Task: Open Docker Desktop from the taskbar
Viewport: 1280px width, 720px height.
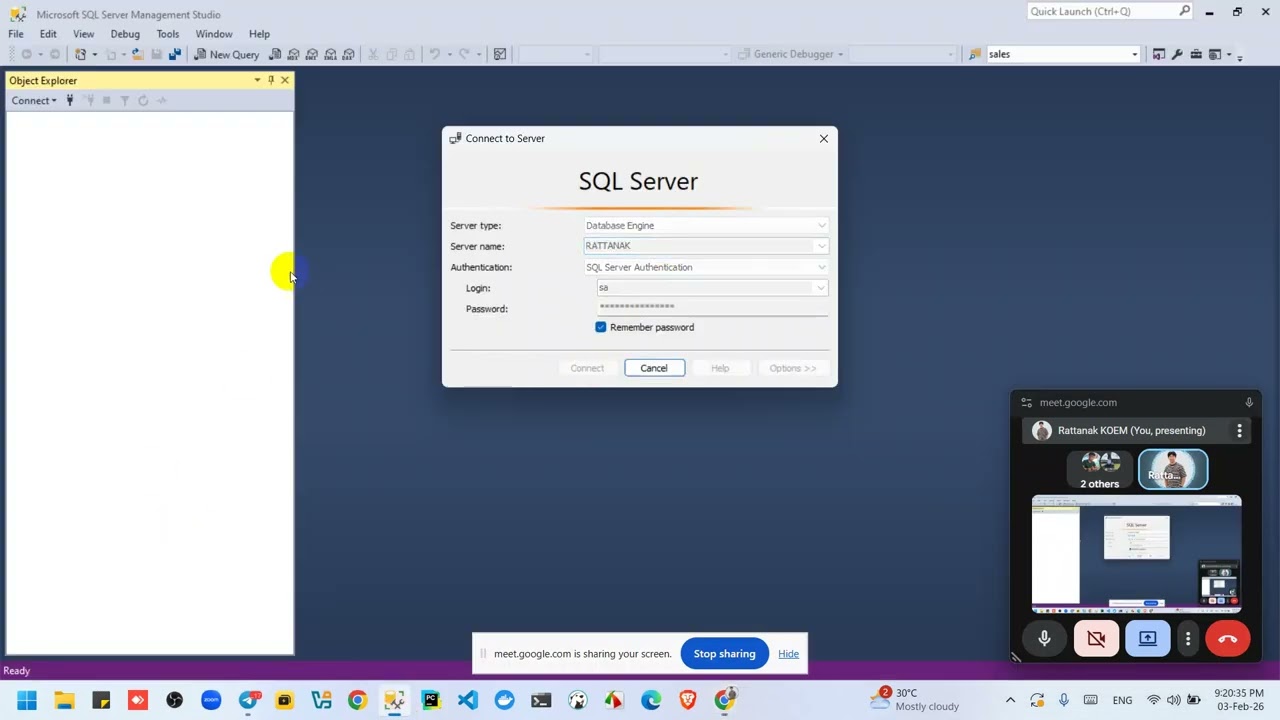Action: coord(504,700)
